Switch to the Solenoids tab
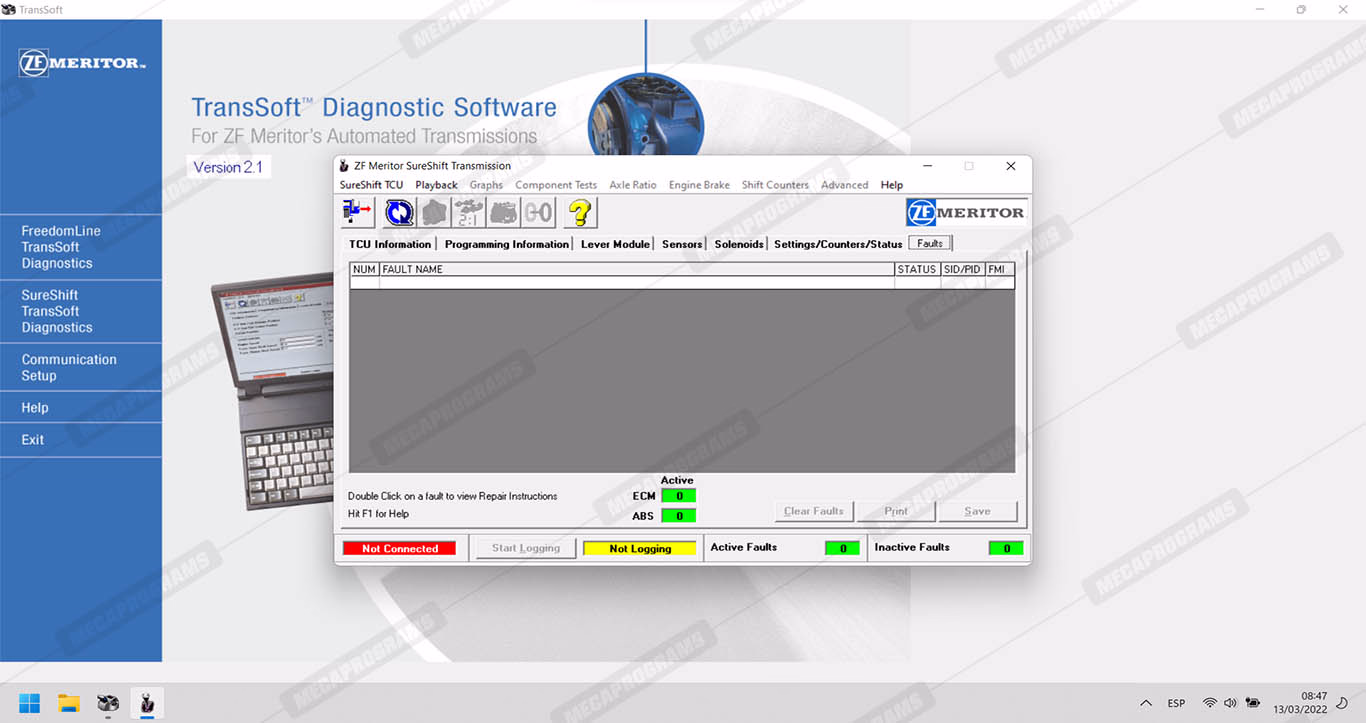The height and width of the screenshot is (723, 1366). (739, 244)
